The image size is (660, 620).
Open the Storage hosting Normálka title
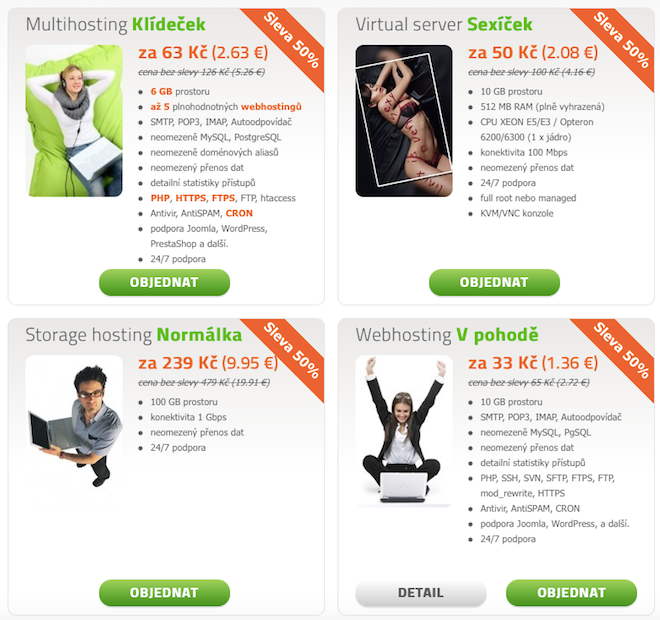[134, 335]
